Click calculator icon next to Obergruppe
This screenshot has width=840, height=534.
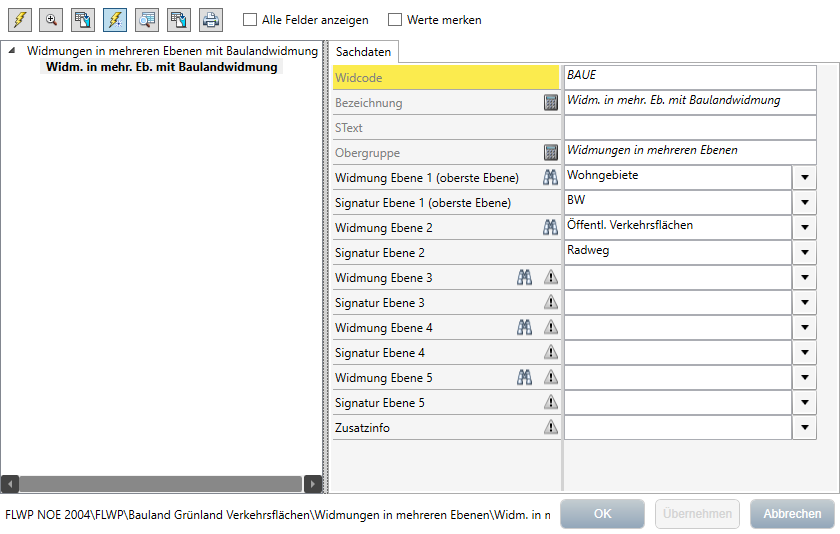[x=551, y=153]
